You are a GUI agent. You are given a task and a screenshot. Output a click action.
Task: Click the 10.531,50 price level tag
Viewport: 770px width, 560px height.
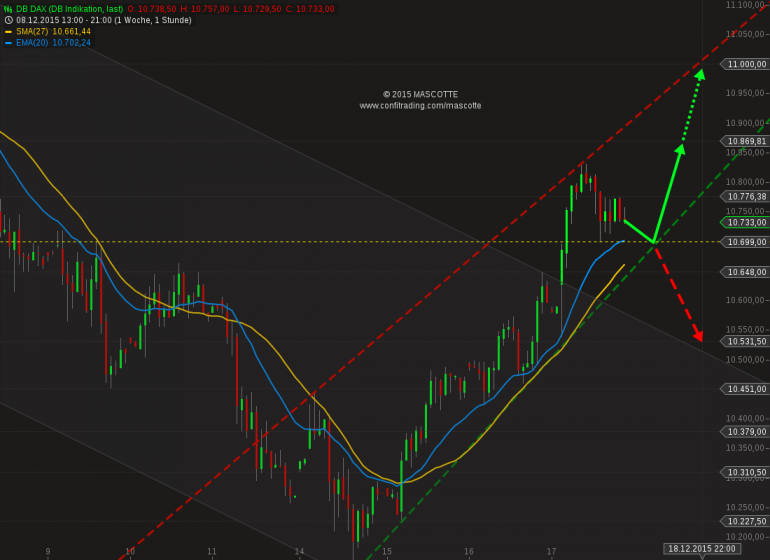(x=744, y=341)
